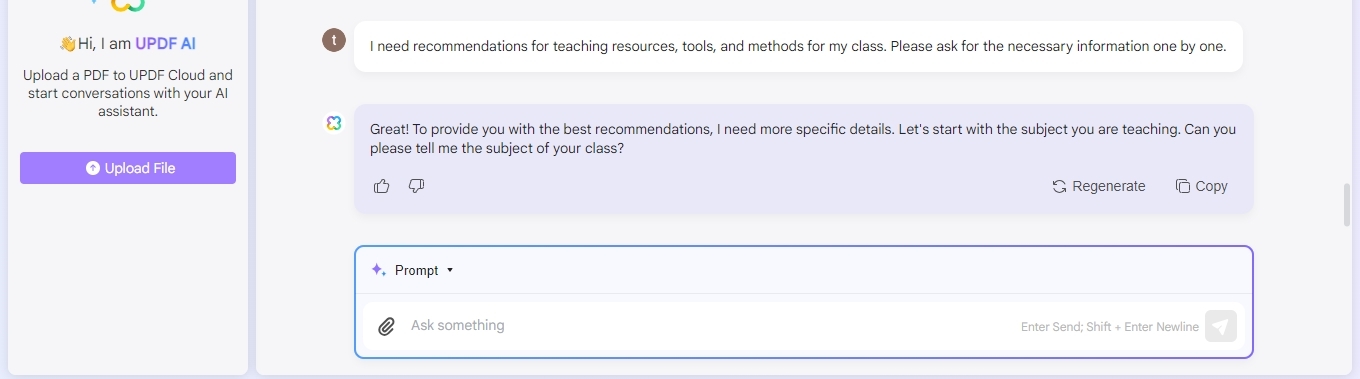Click the purple UPDF AI text

pyautogui.click(x=166, y=43)
